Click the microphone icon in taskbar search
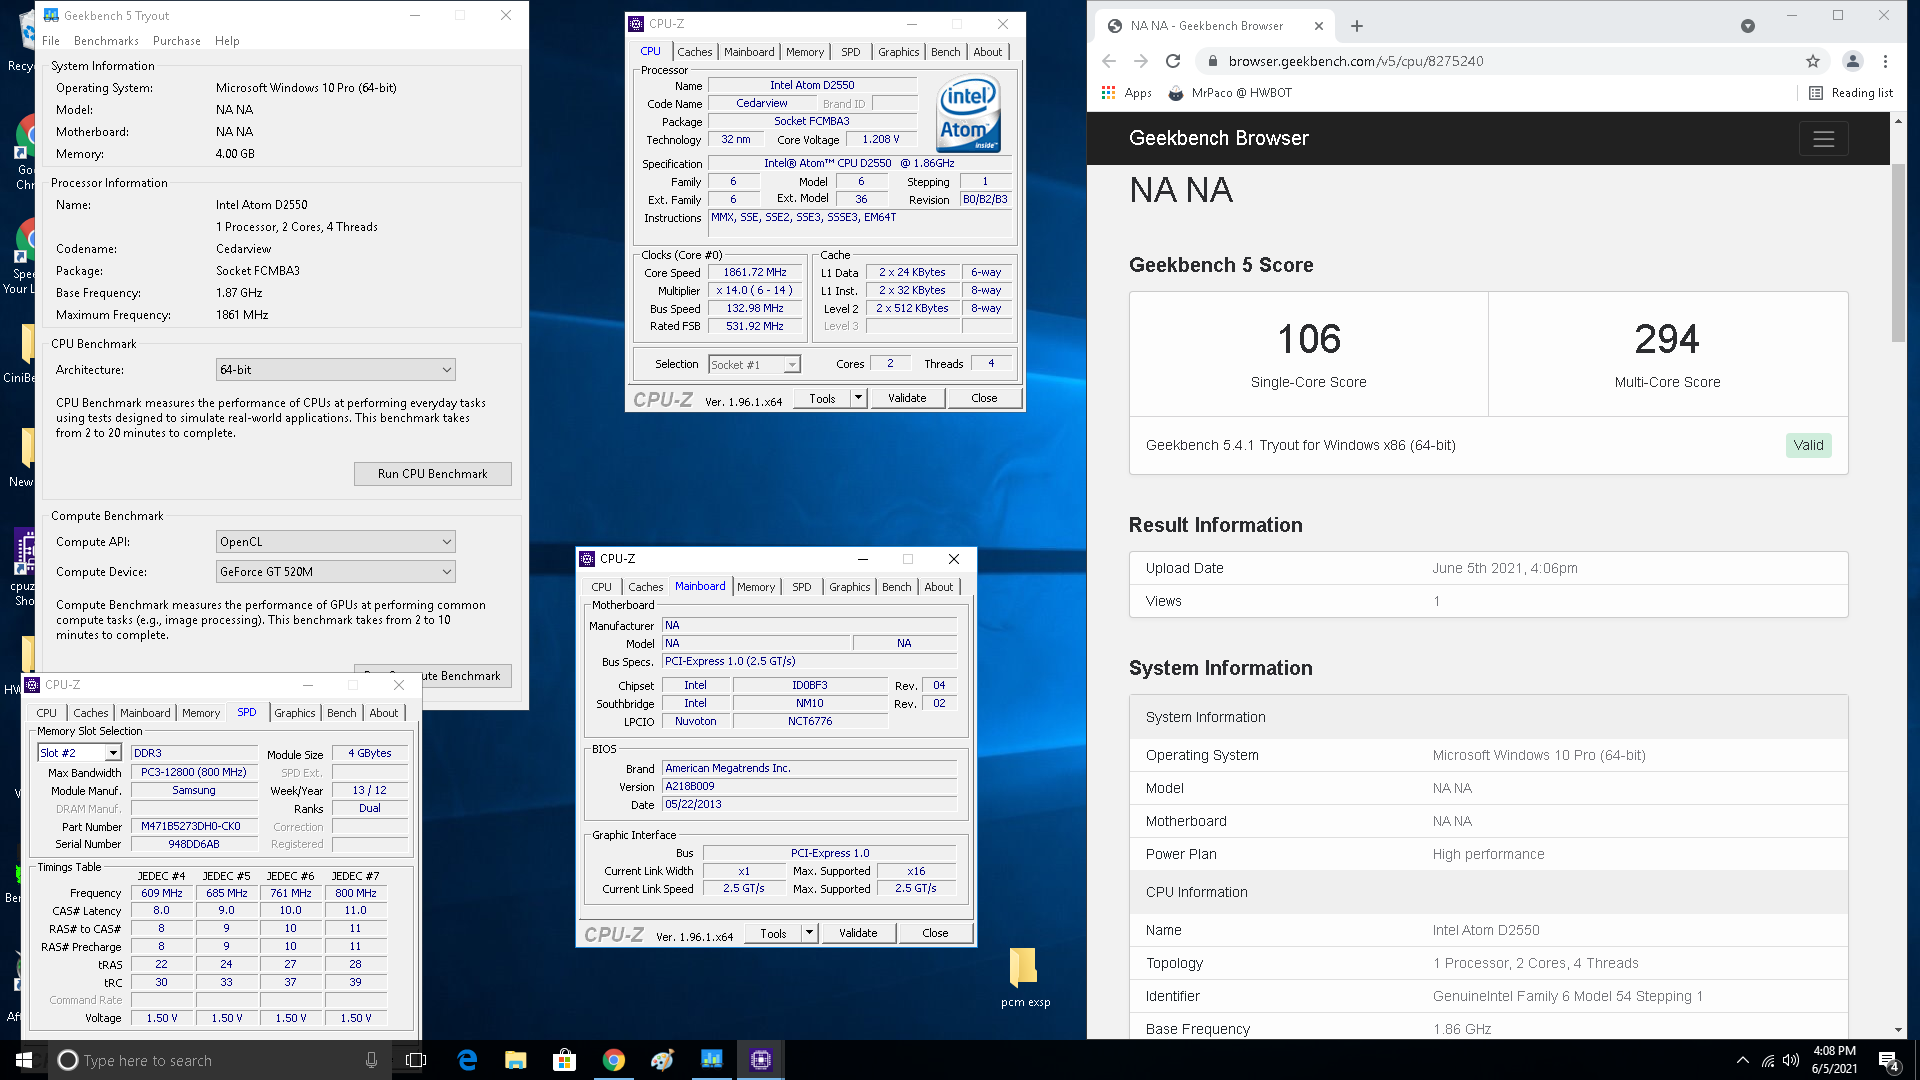The height and width of the screenshot is (1080, 1920). (371, 1060)
